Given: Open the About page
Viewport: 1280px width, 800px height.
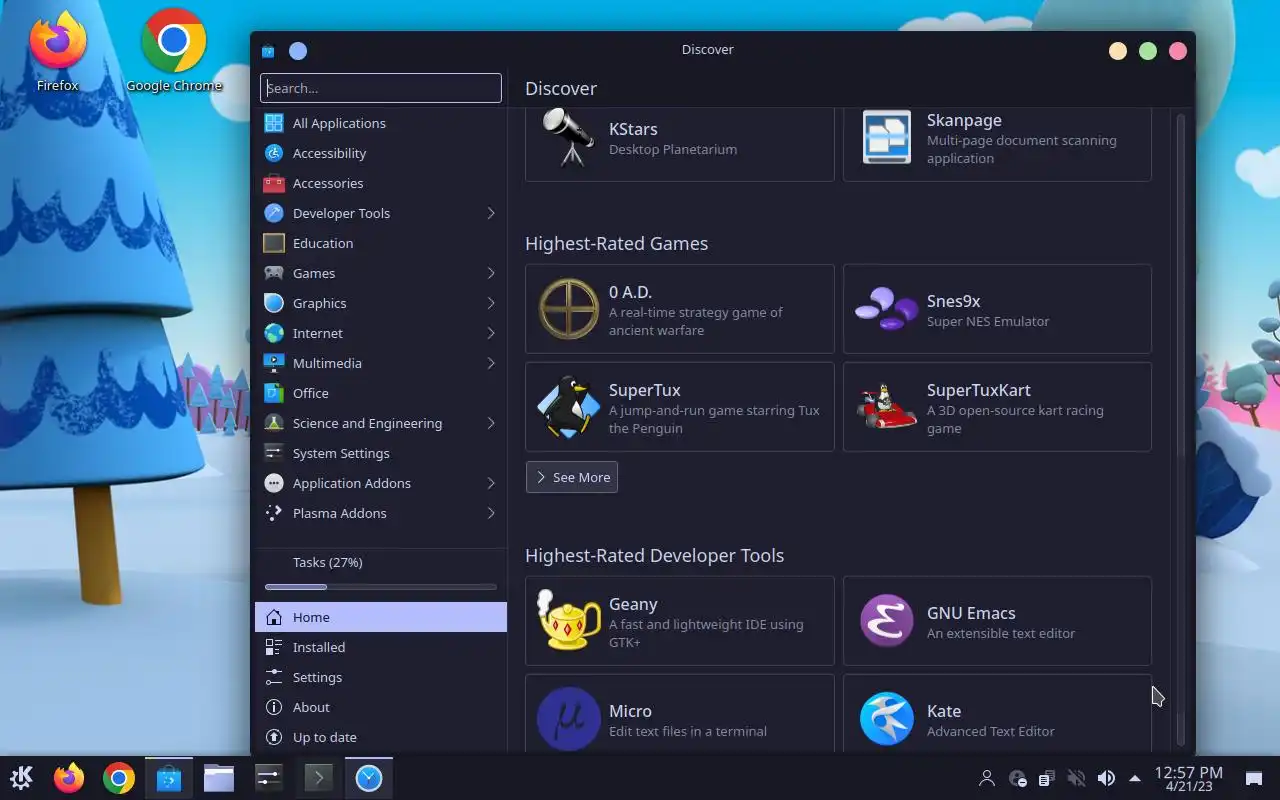Looking at the screenshot, I should (381, 707).
